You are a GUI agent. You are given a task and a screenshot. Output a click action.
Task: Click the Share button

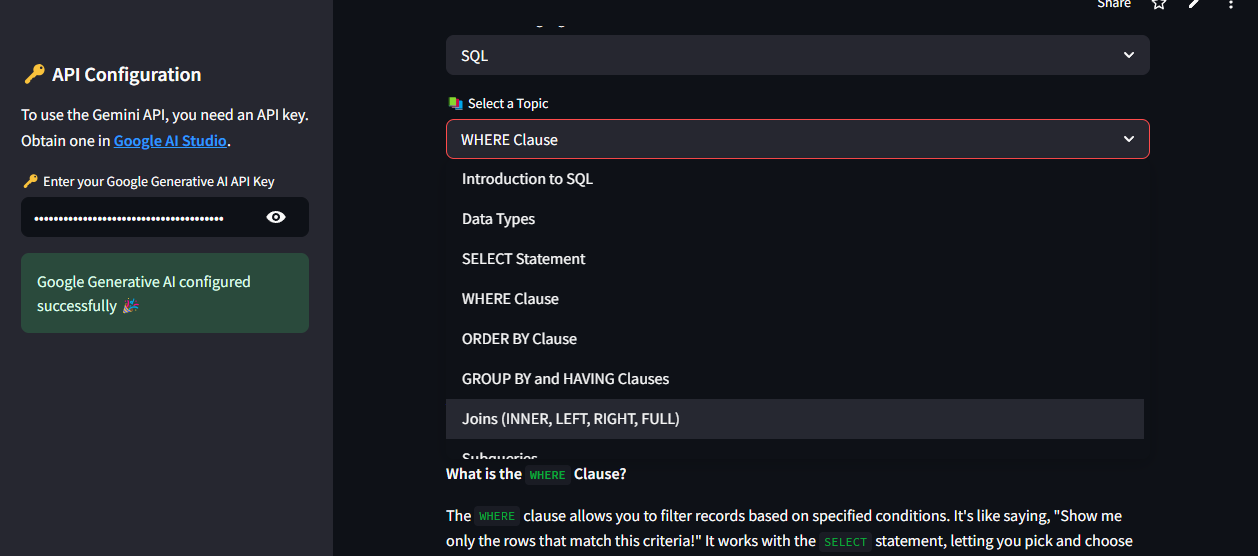pos(1113,4)
